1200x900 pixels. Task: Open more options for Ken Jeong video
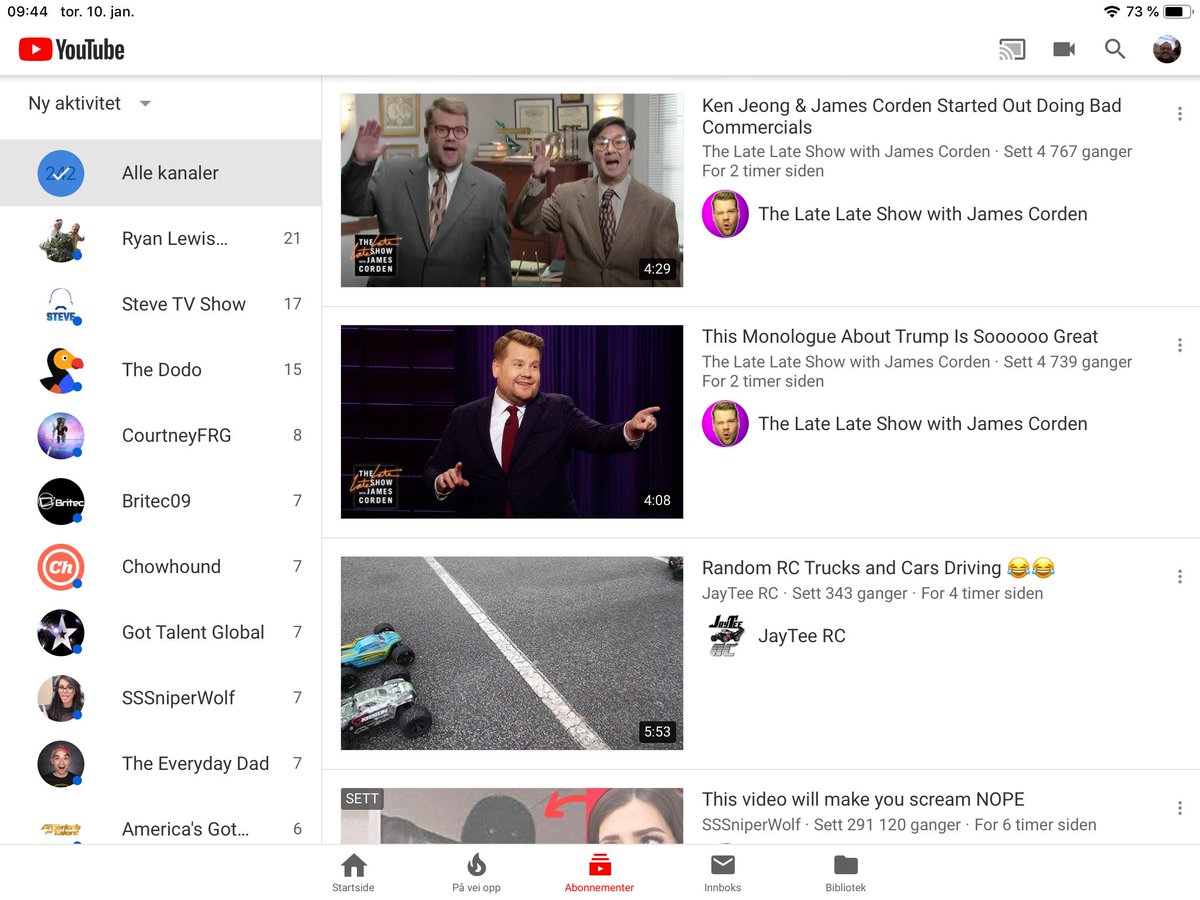pyautogui.click(x=1180, y=114)
